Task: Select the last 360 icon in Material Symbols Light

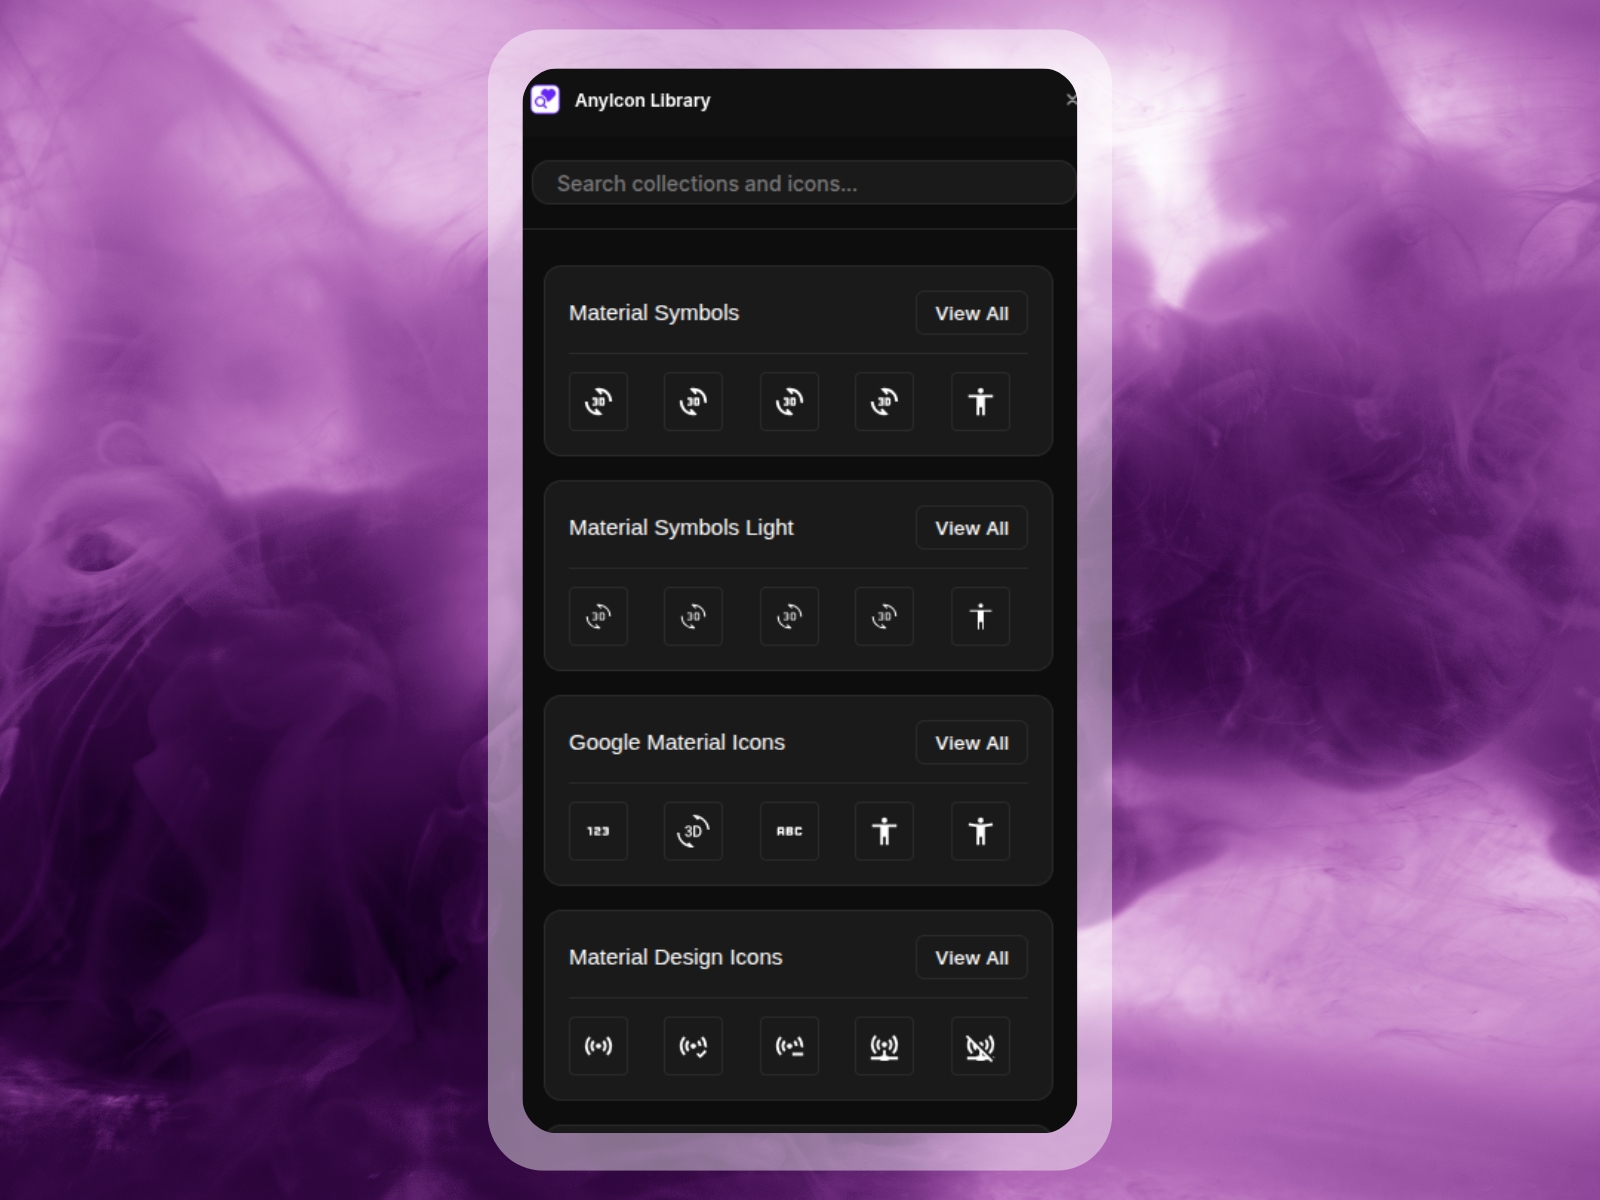Action: pos(884,616)
